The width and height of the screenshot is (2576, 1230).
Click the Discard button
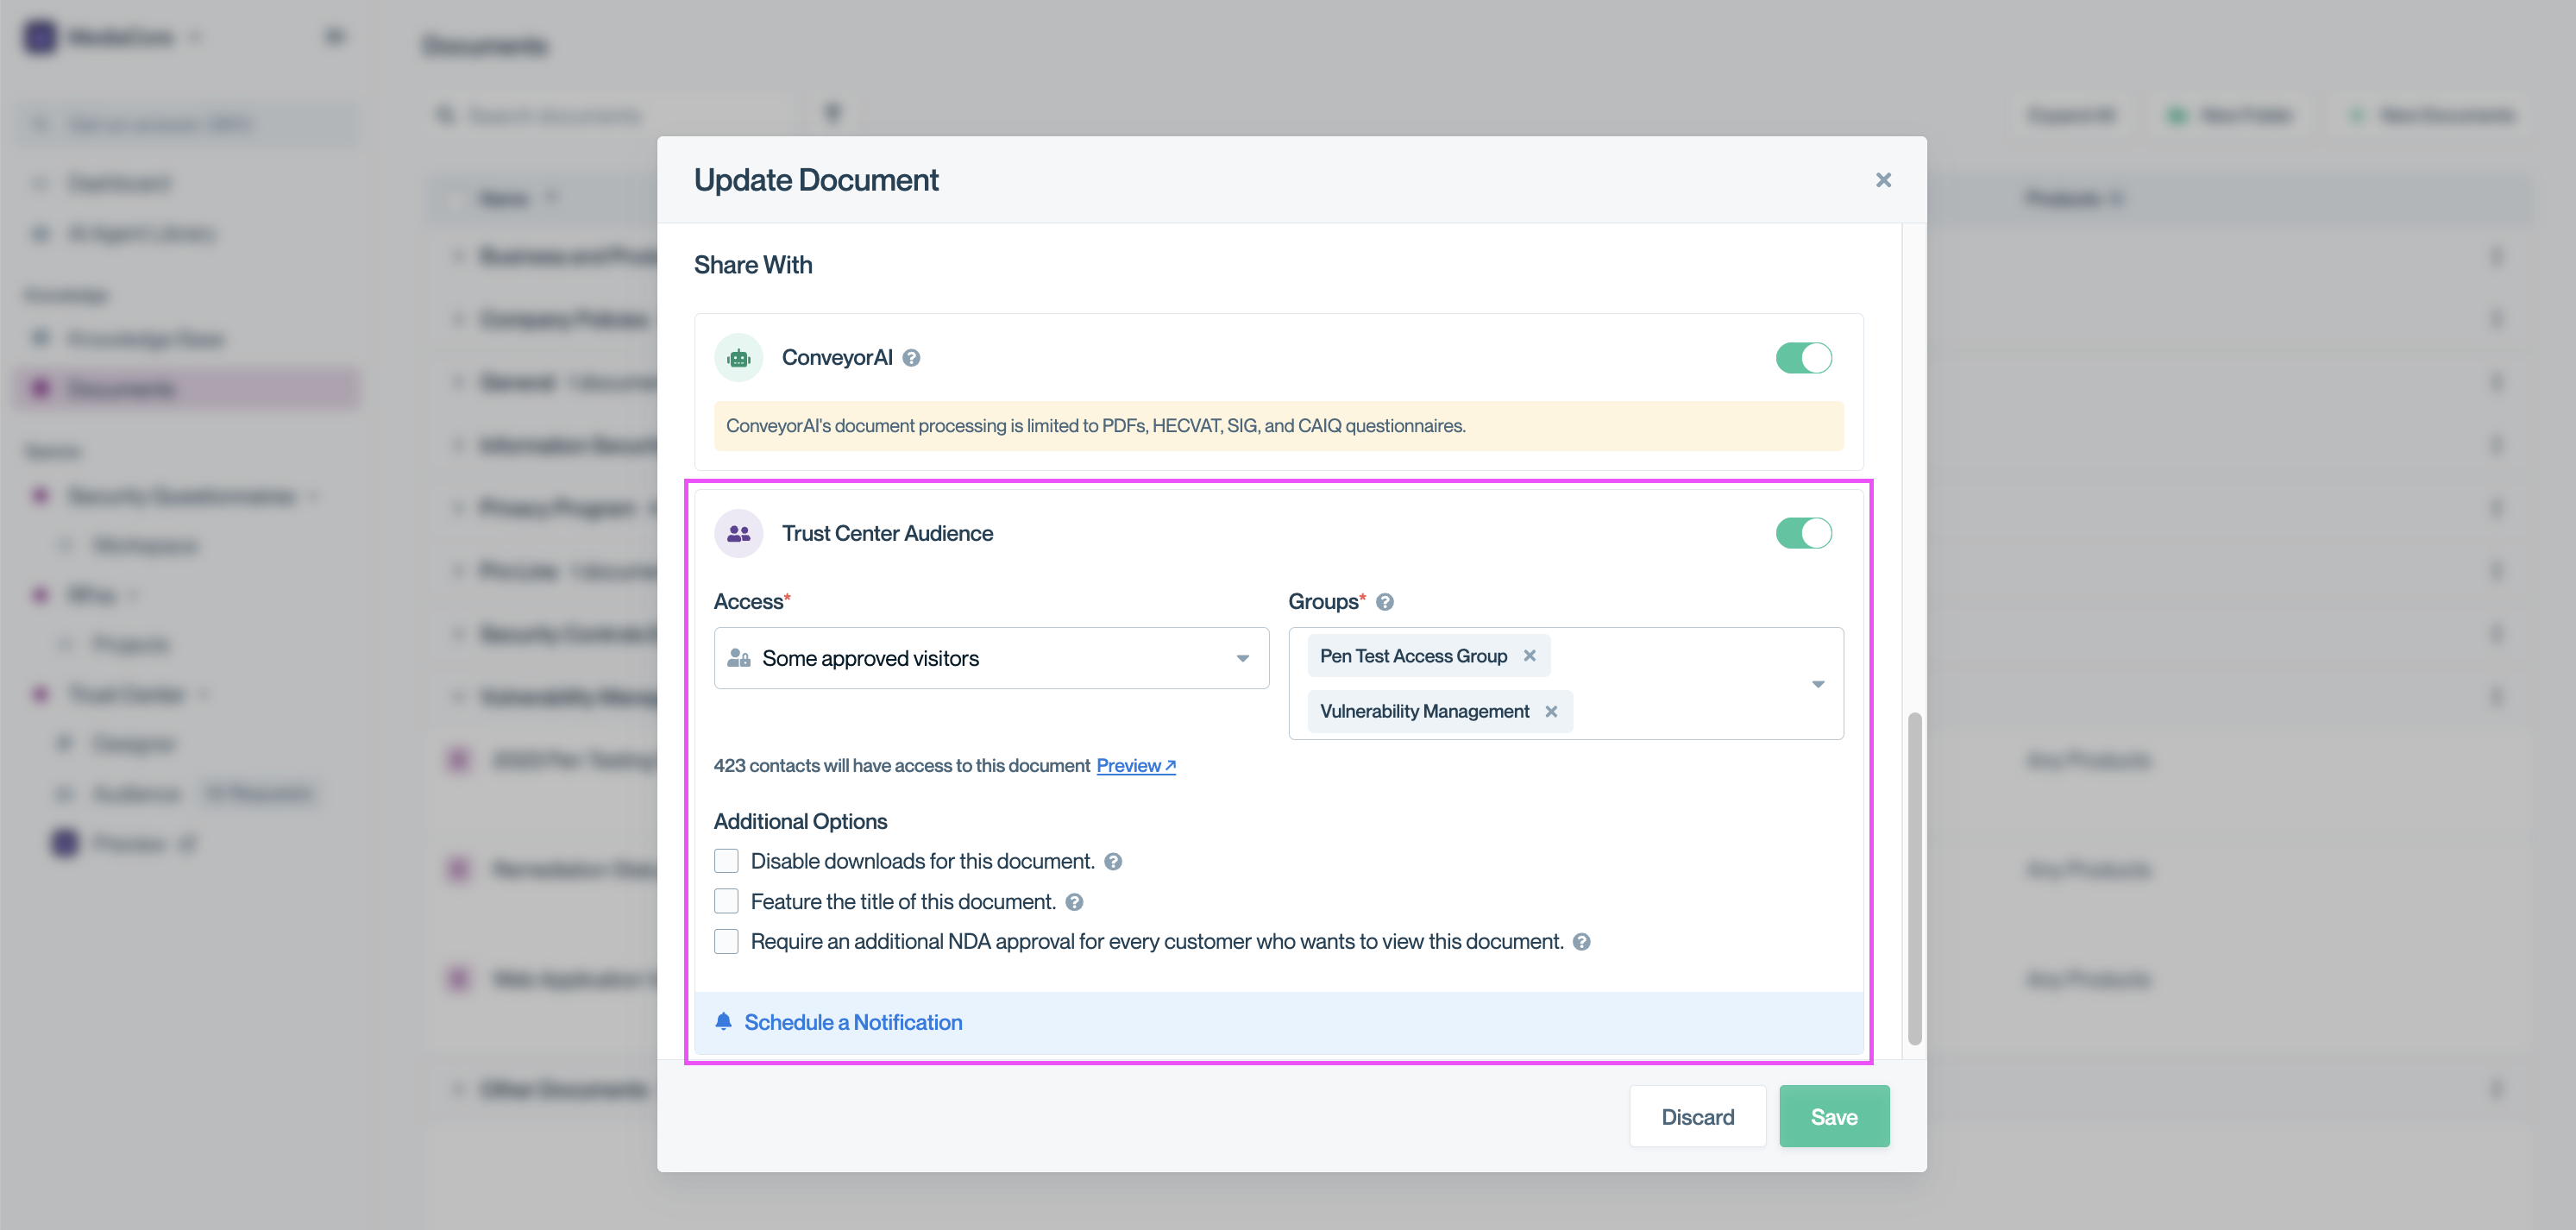point(1697,1117)
